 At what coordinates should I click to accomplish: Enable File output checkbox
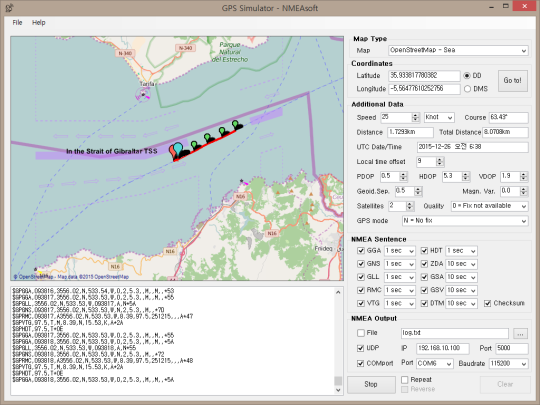pyautogui.click(x=361, y=333)
